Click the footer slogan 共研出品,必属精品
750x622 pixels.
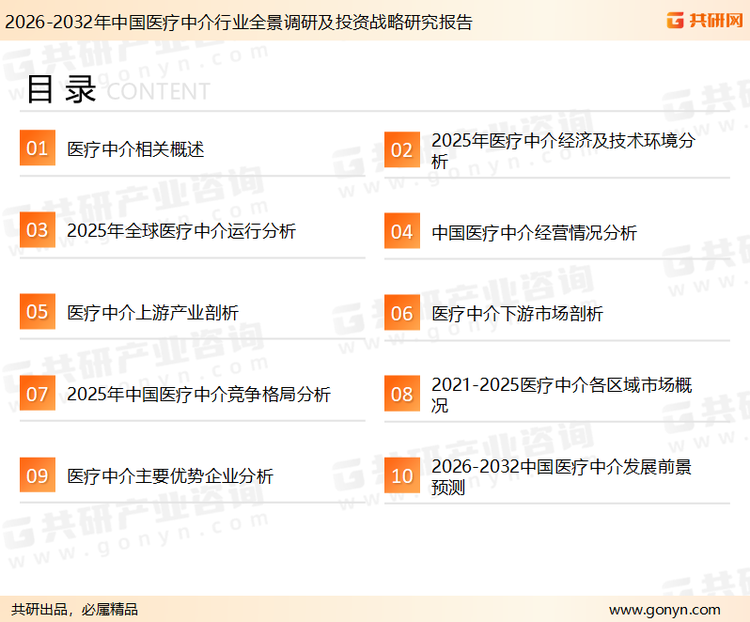click(74, 609)
